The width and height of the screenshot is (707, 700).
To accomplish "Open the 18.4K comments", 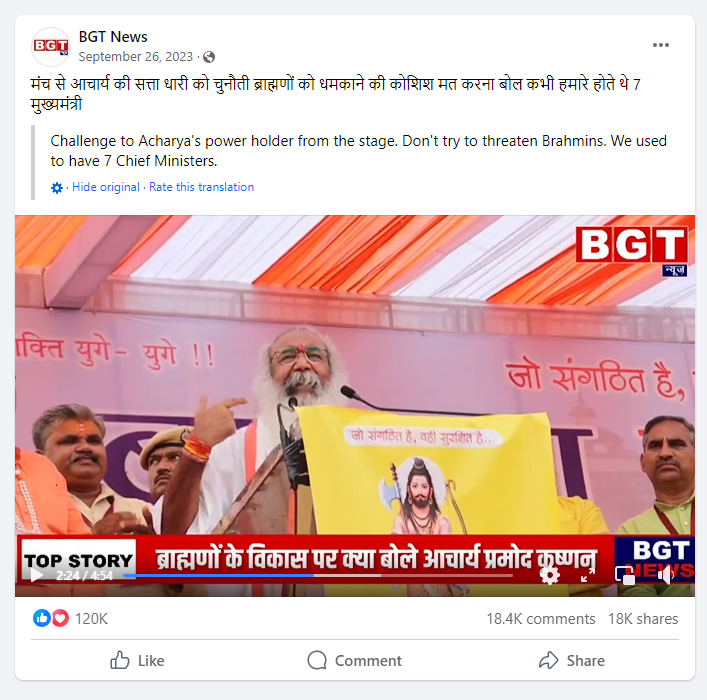I will [x=541, y=619].
